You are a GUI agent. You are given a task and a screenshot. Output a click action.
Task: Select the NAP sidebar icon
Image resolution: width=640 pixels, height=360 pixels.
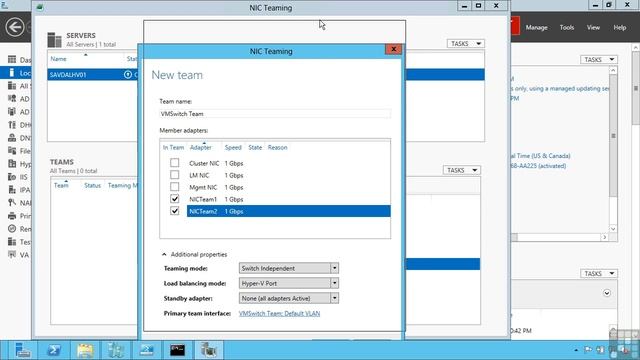12,202
